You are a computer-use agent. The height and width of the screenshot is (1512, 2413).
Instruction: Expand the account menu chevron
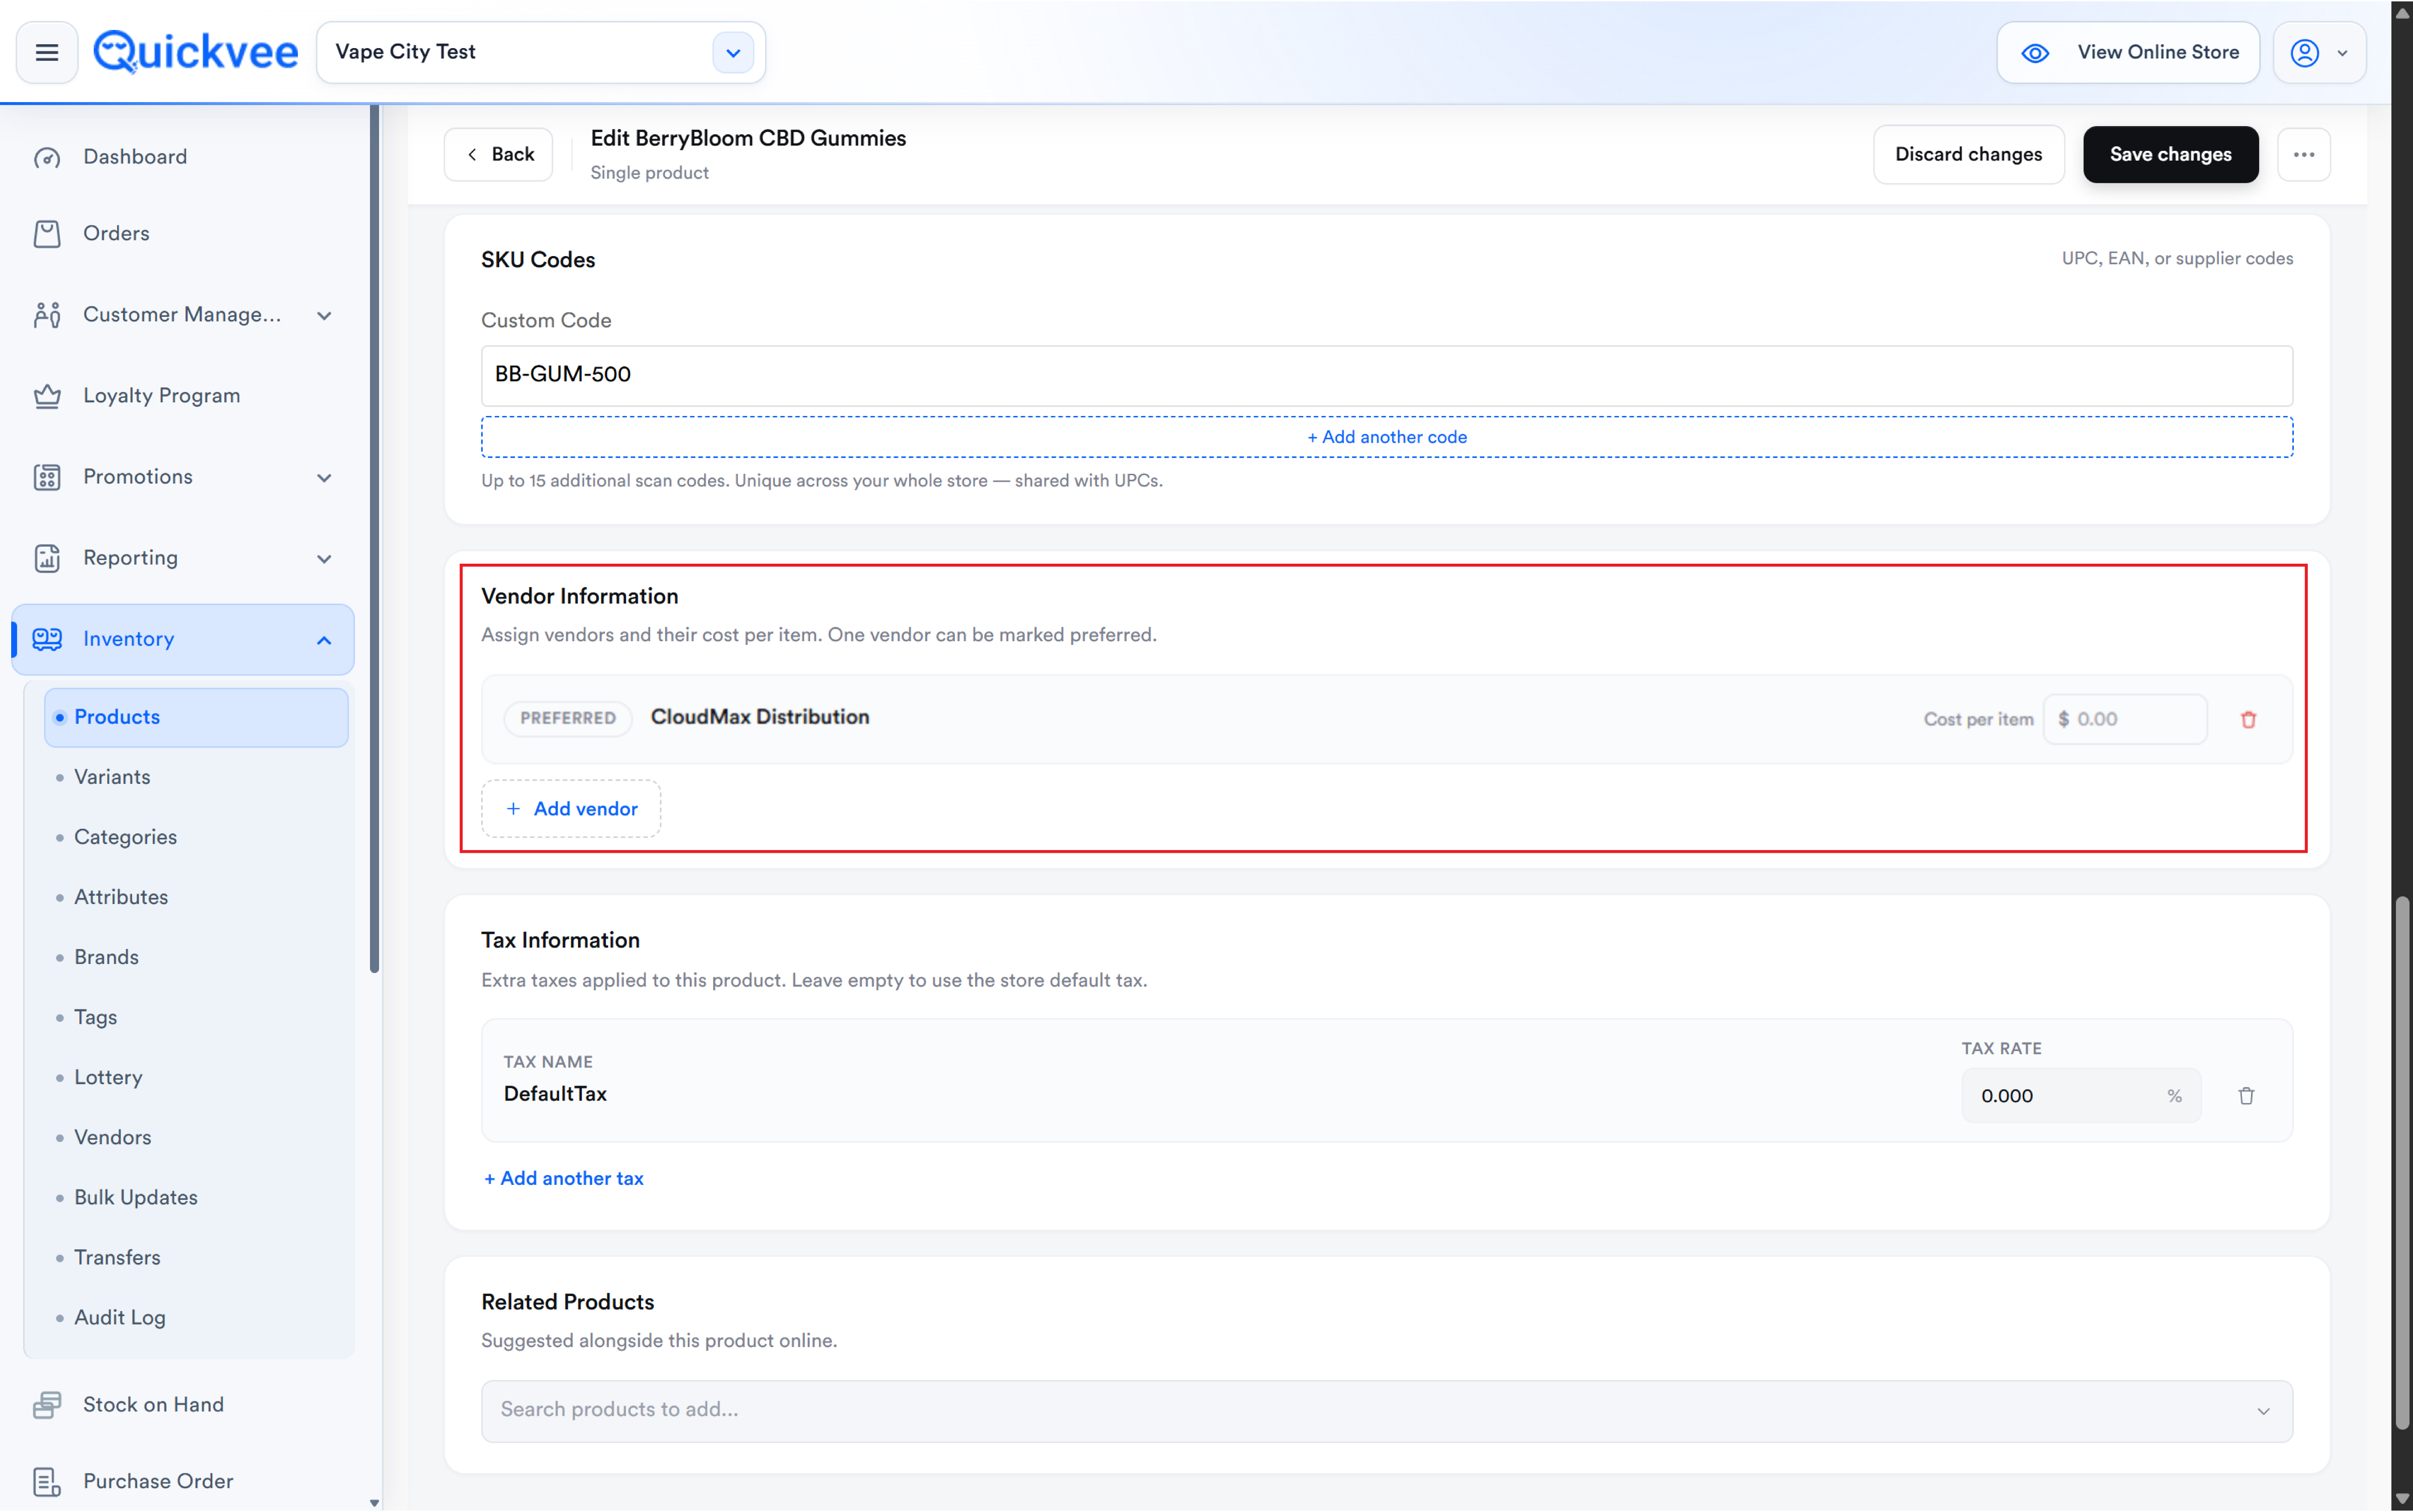tap(2342, 54)
